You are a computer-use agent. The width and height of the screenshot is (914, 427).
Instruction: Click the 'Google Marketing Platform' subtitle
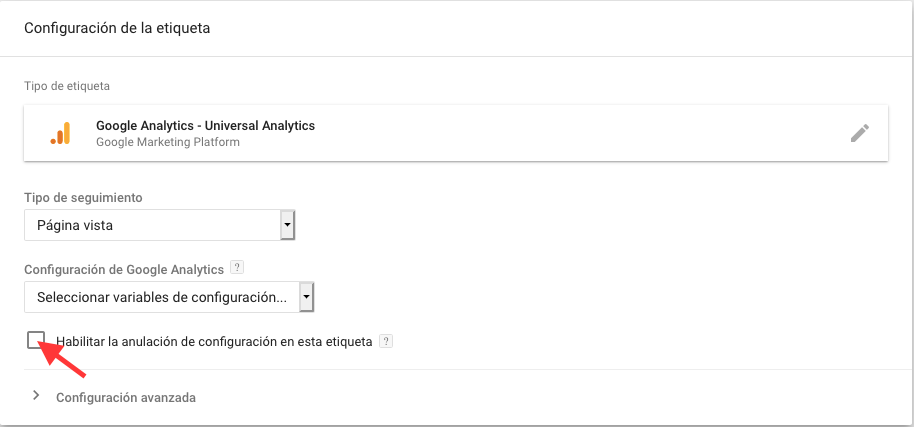[x=168, y=142]
